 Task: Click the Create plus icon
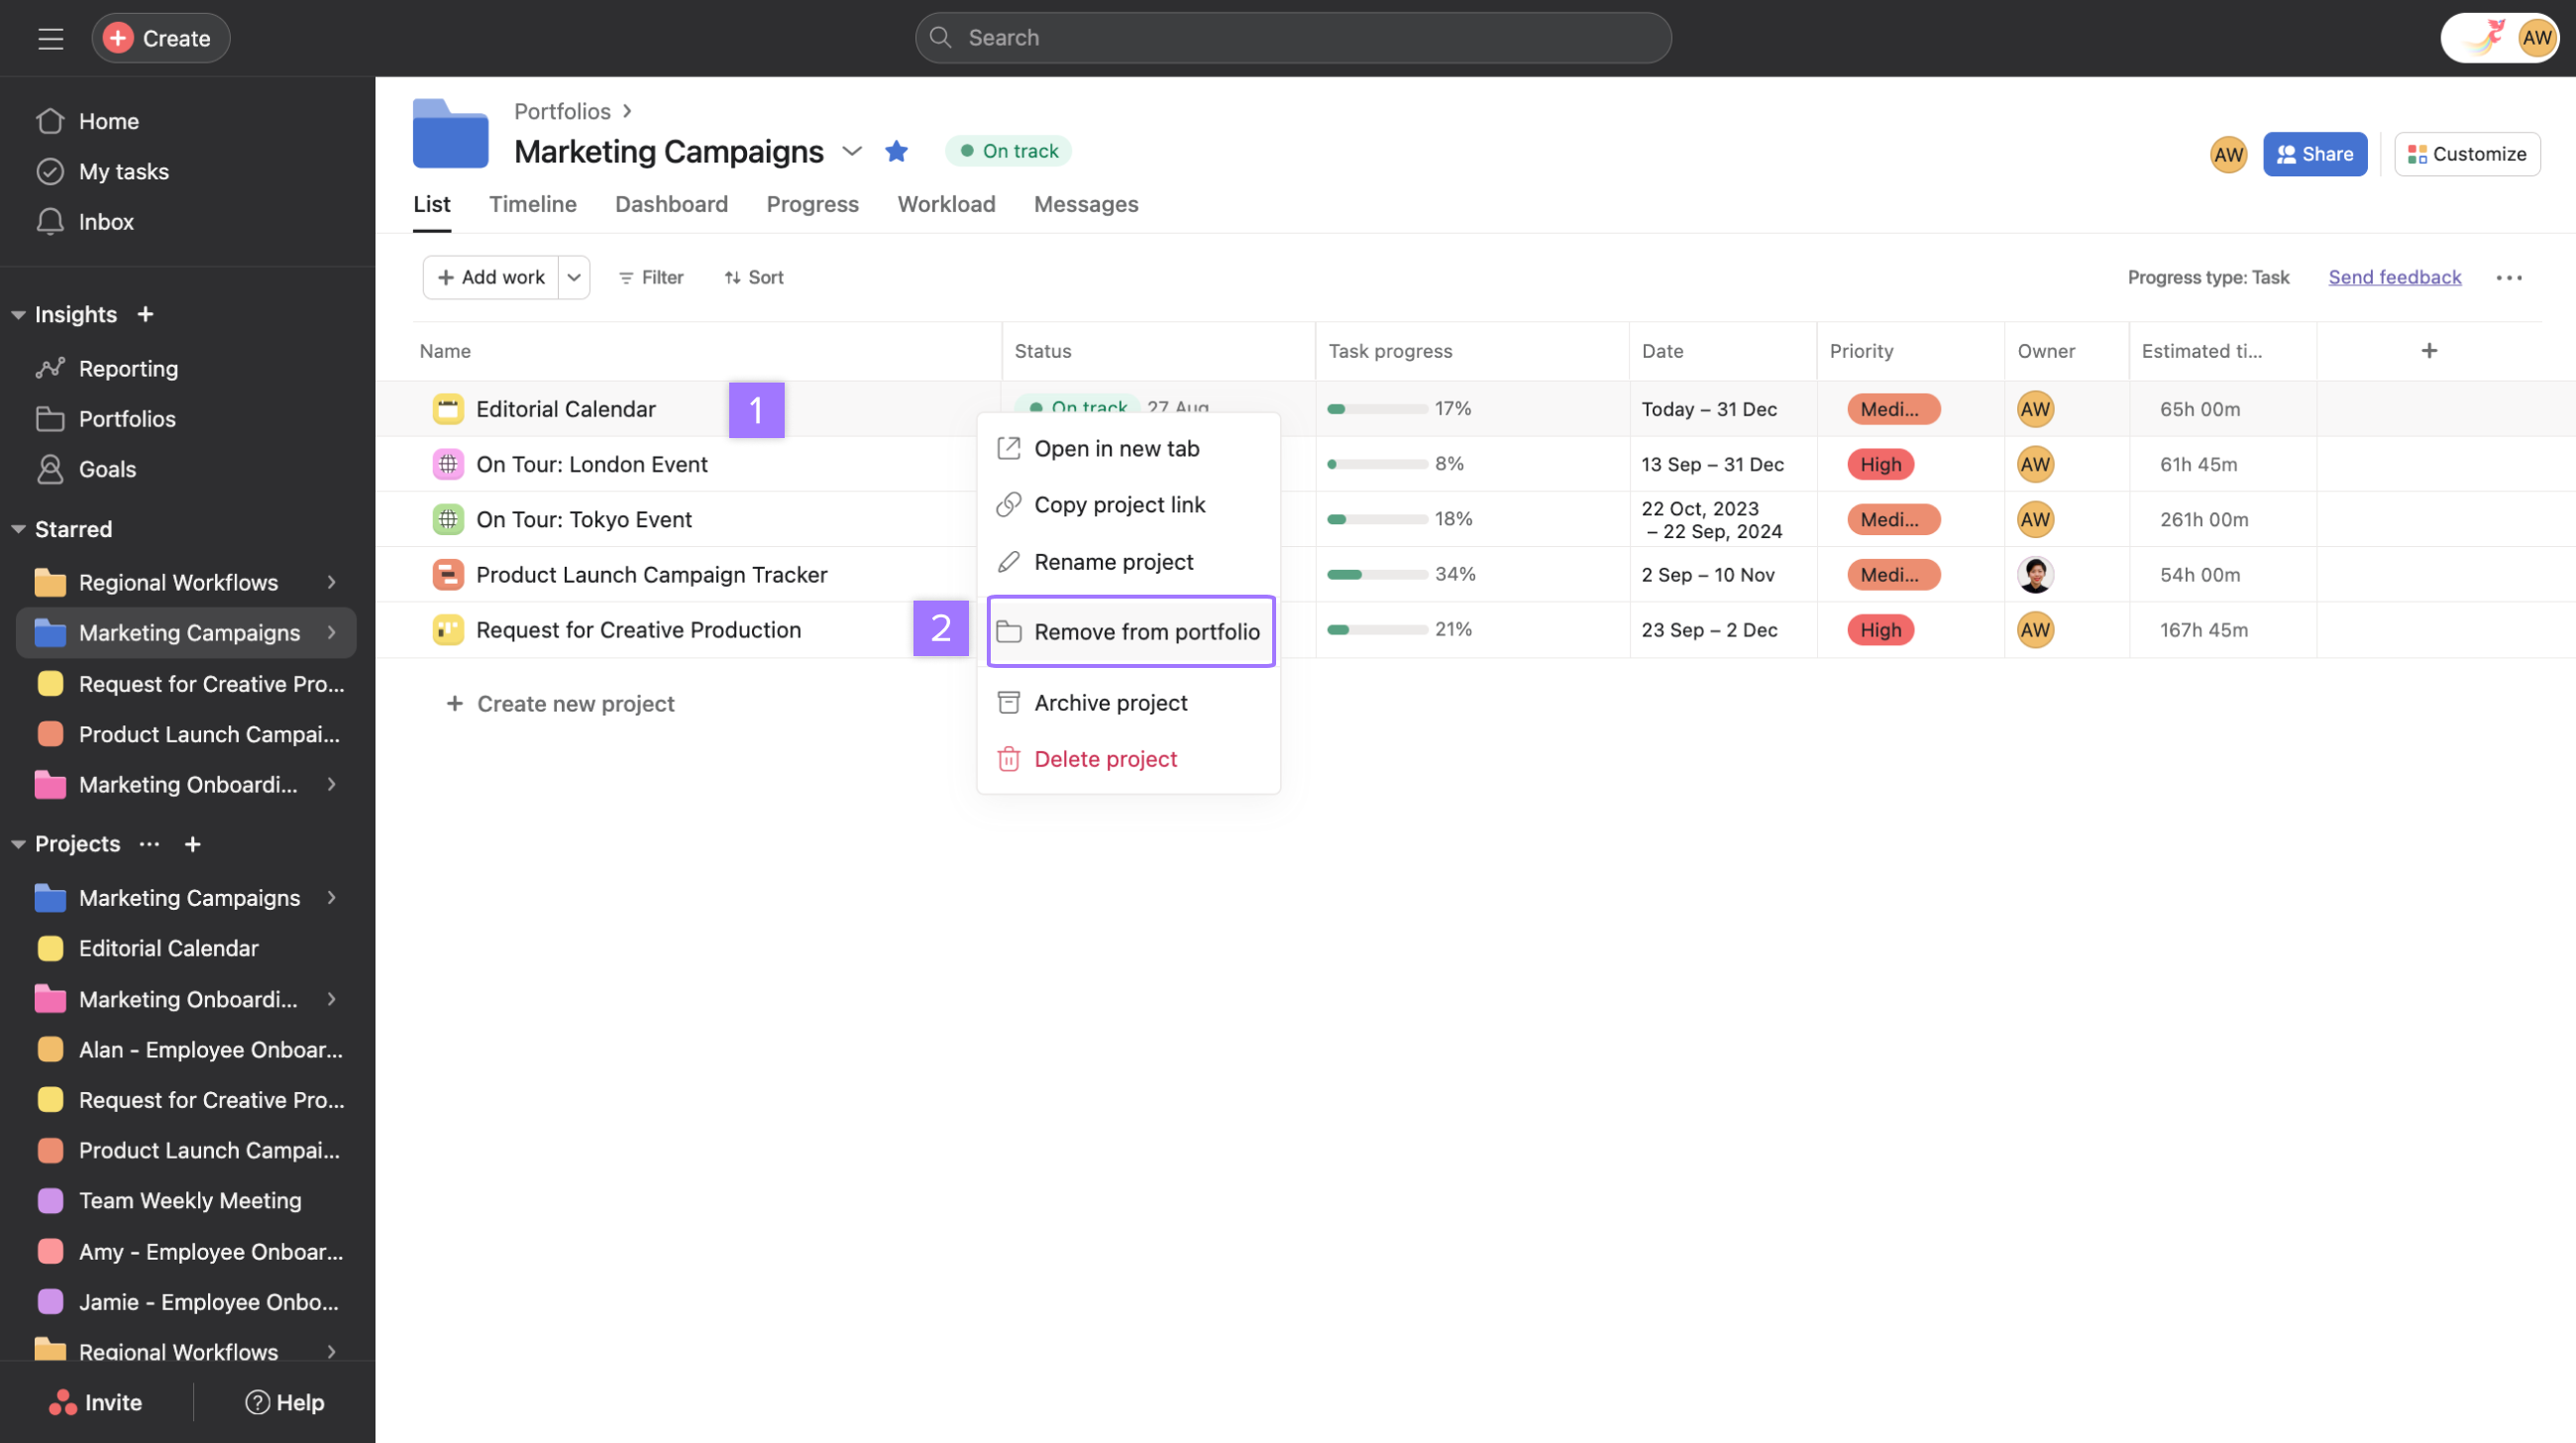[x=117, y=38]
